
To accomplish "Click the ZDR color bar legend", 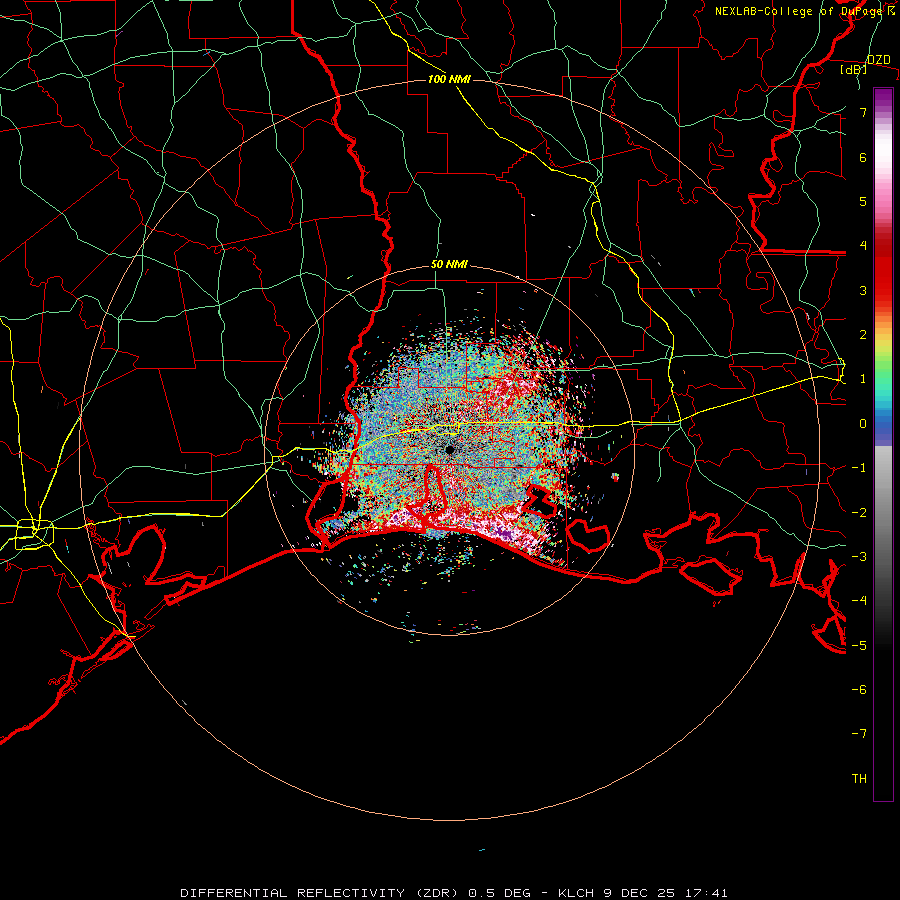I will pyautogui.click(x=883, y=444).
